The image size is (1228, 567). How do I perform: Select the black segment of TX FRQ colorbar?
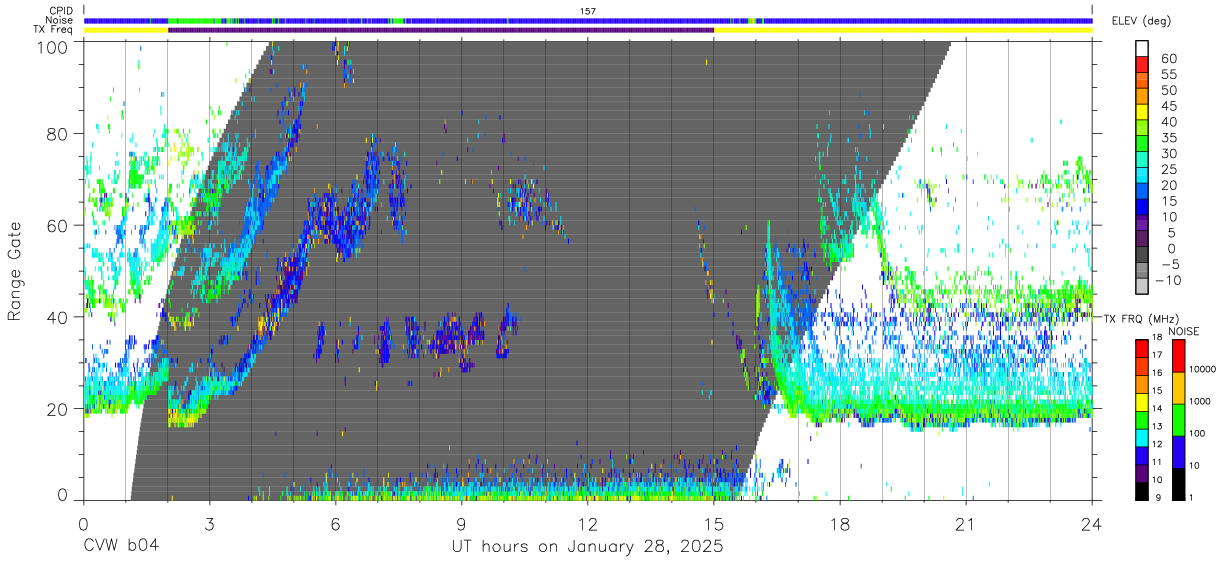(x=1142, y=490)
